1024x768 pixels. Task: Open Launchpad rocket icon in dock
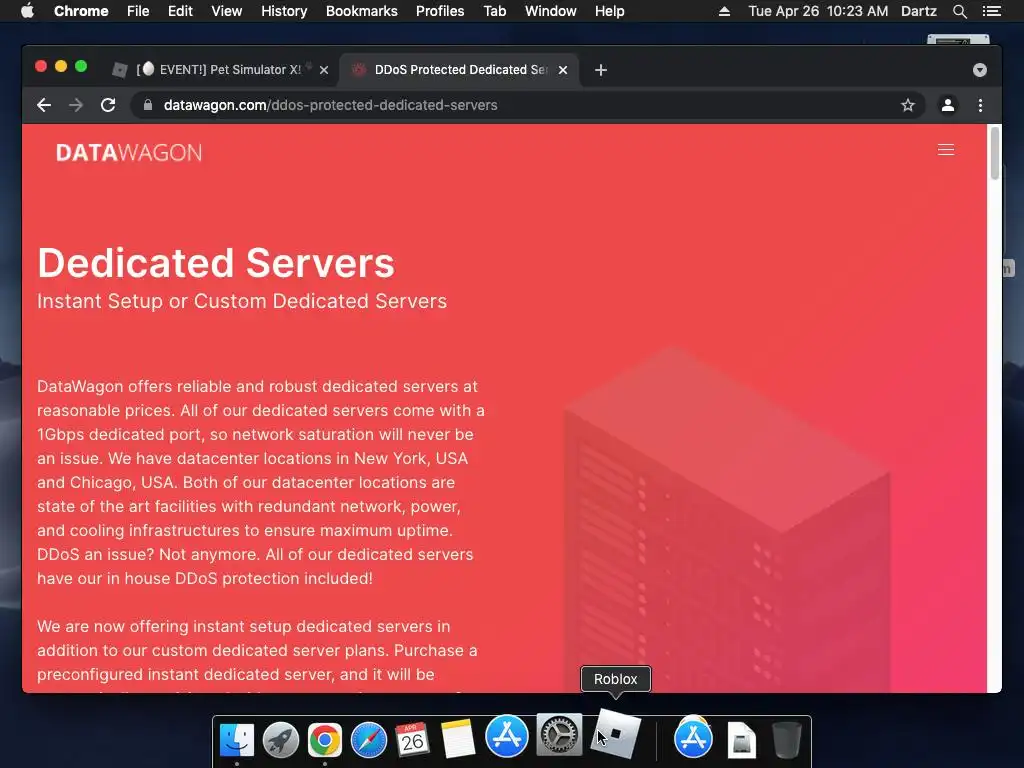(281, 739)
